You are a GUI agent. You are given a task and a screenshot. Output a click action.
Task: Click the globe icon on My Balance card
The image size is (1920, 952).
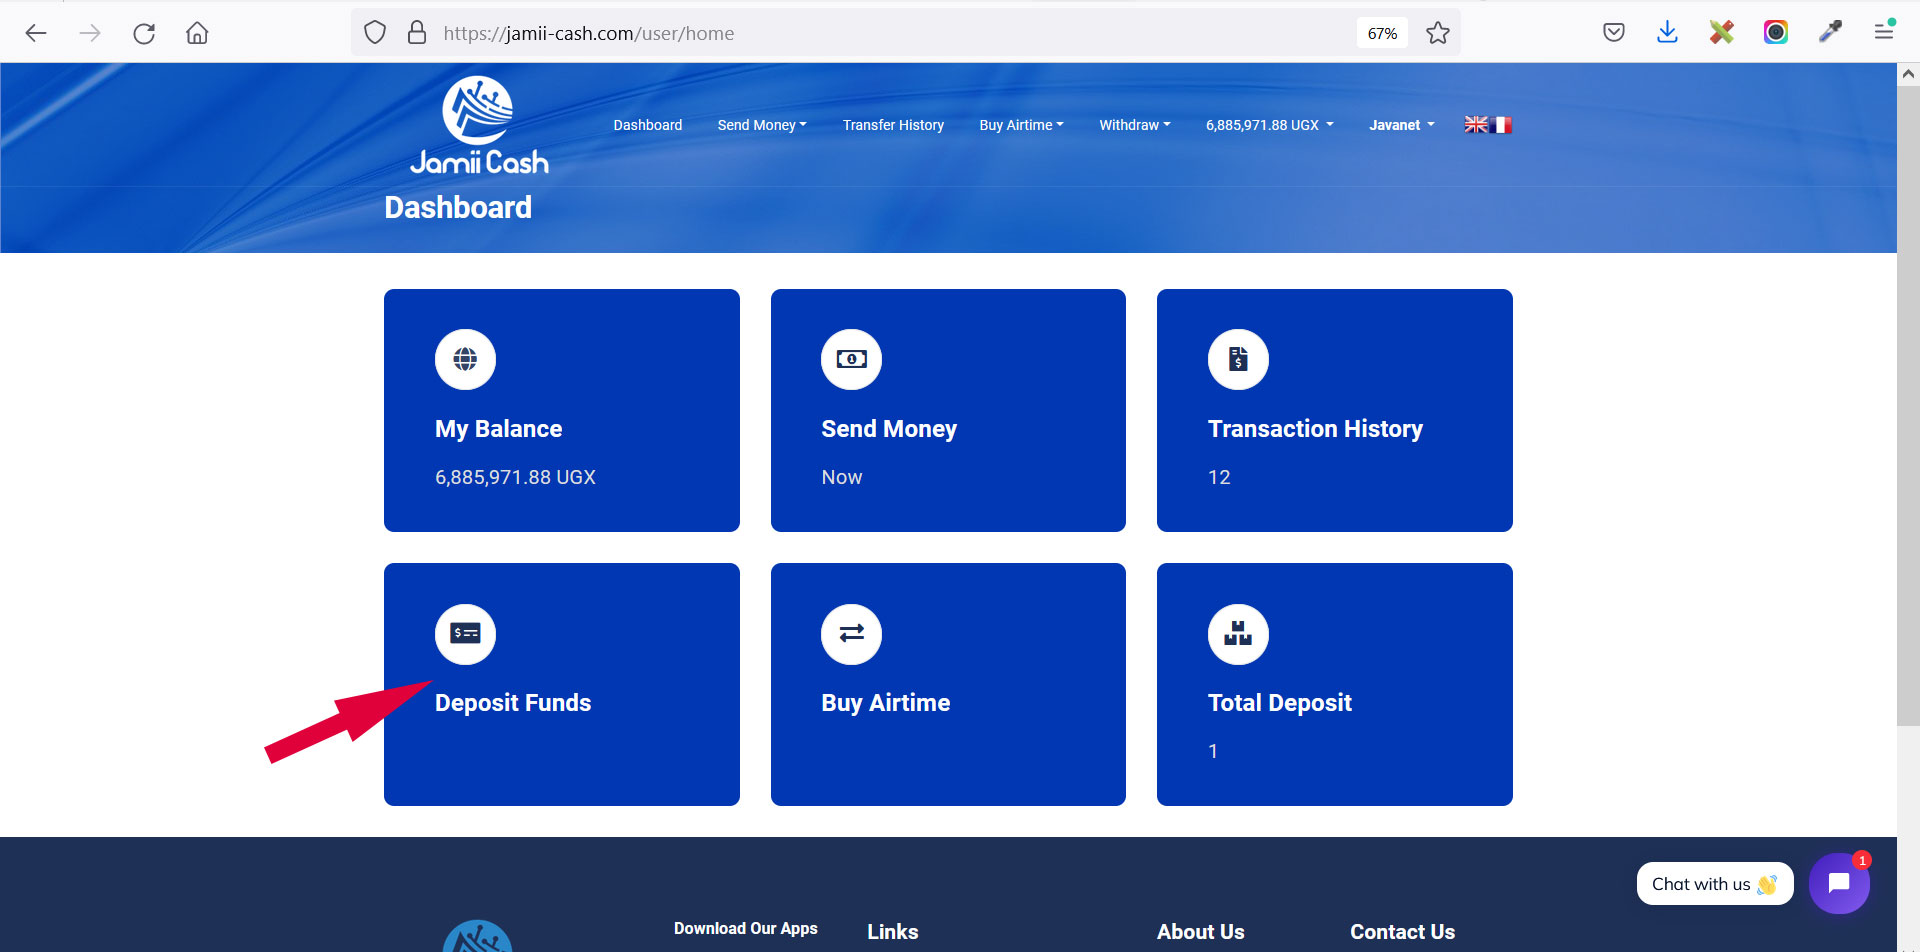click(x=465, y=359)
